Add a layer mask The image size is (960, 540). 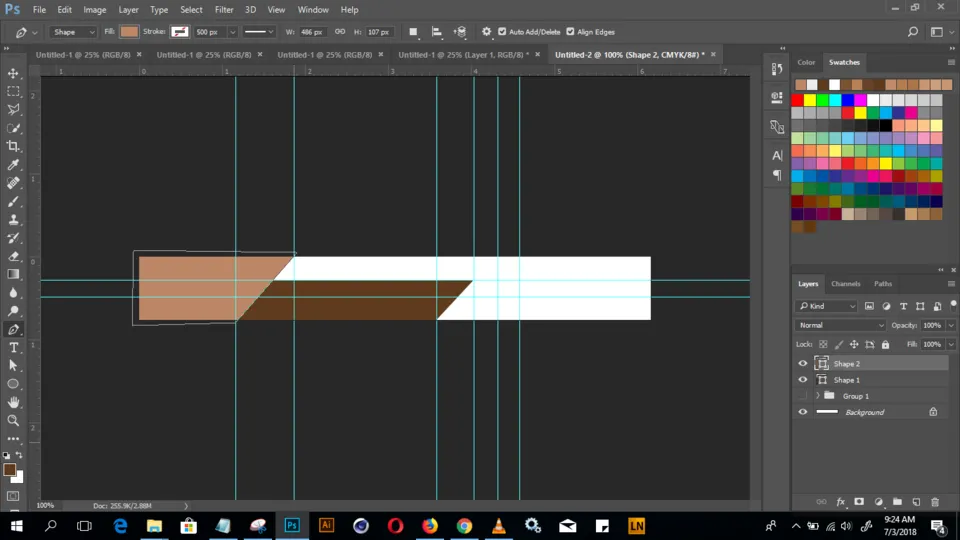click(859, 502)
